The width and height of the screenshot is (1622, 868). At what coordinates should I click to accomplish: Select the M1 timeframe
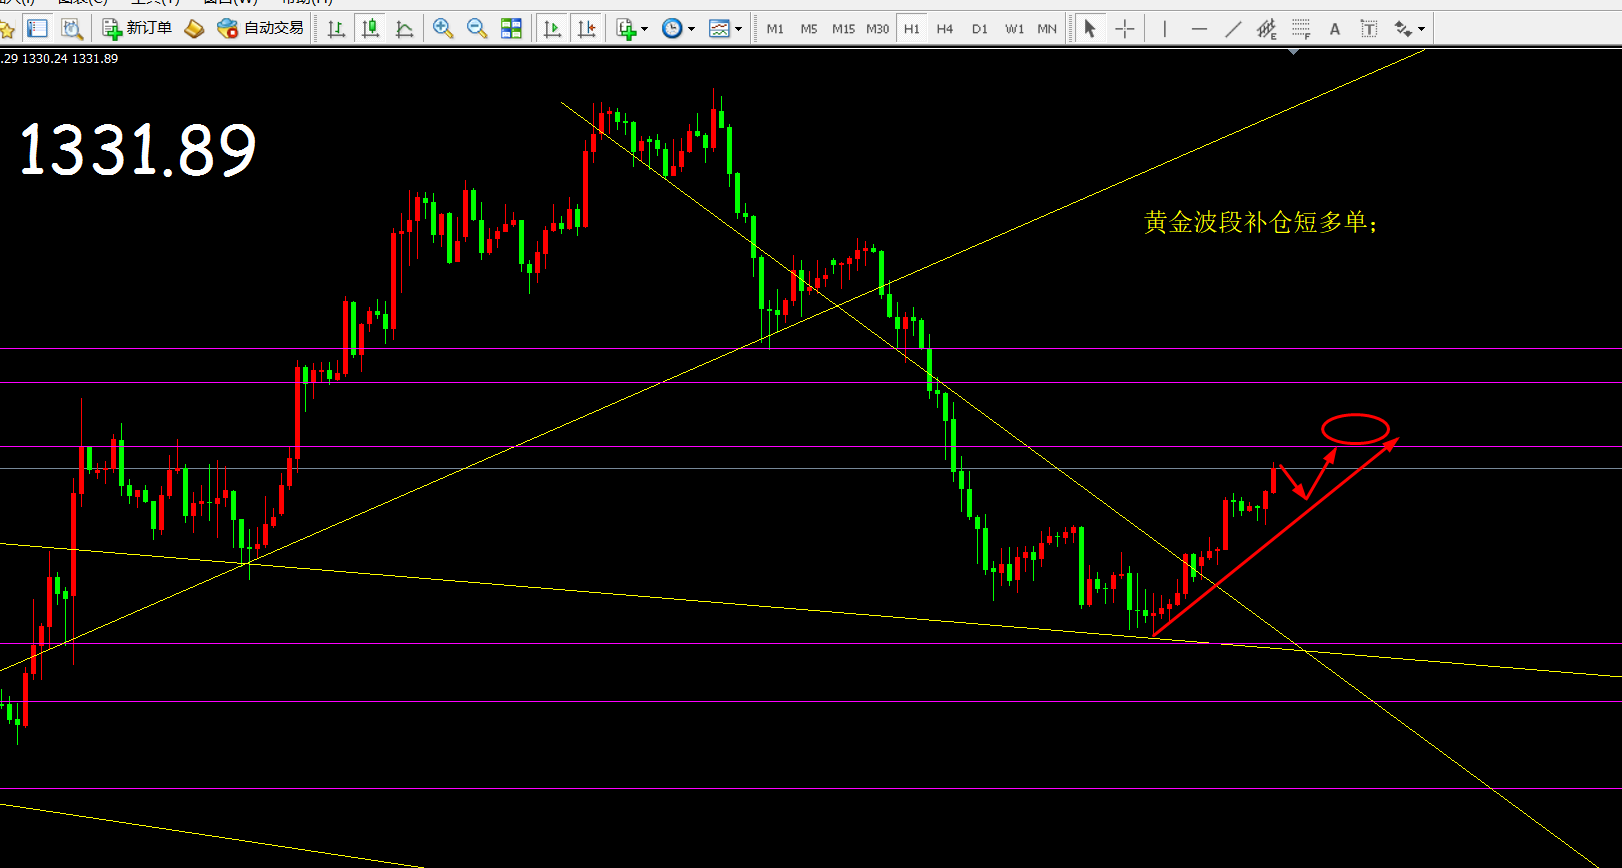[x=775, y=29]
